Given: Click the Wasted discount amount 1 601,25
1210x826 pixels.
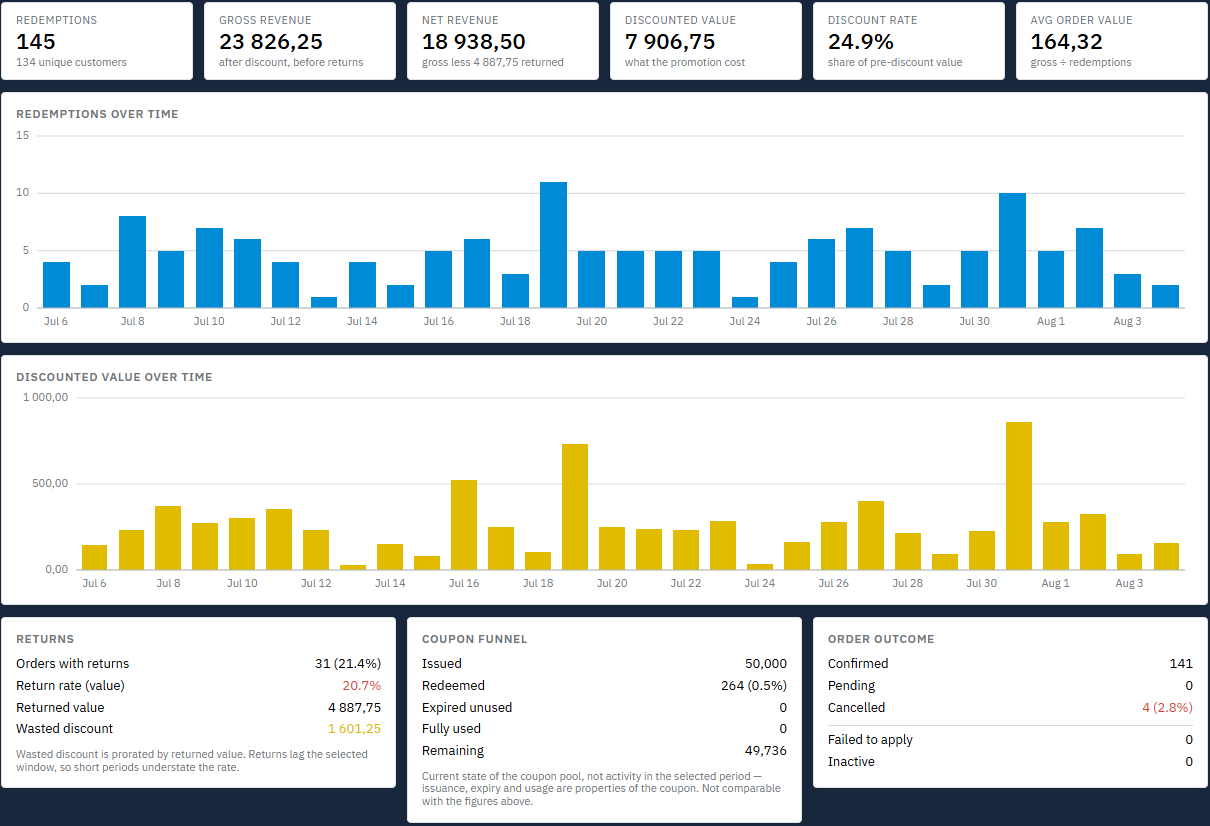Looking at the screenshot, I should pyautogui.click(x=354, y=729).
